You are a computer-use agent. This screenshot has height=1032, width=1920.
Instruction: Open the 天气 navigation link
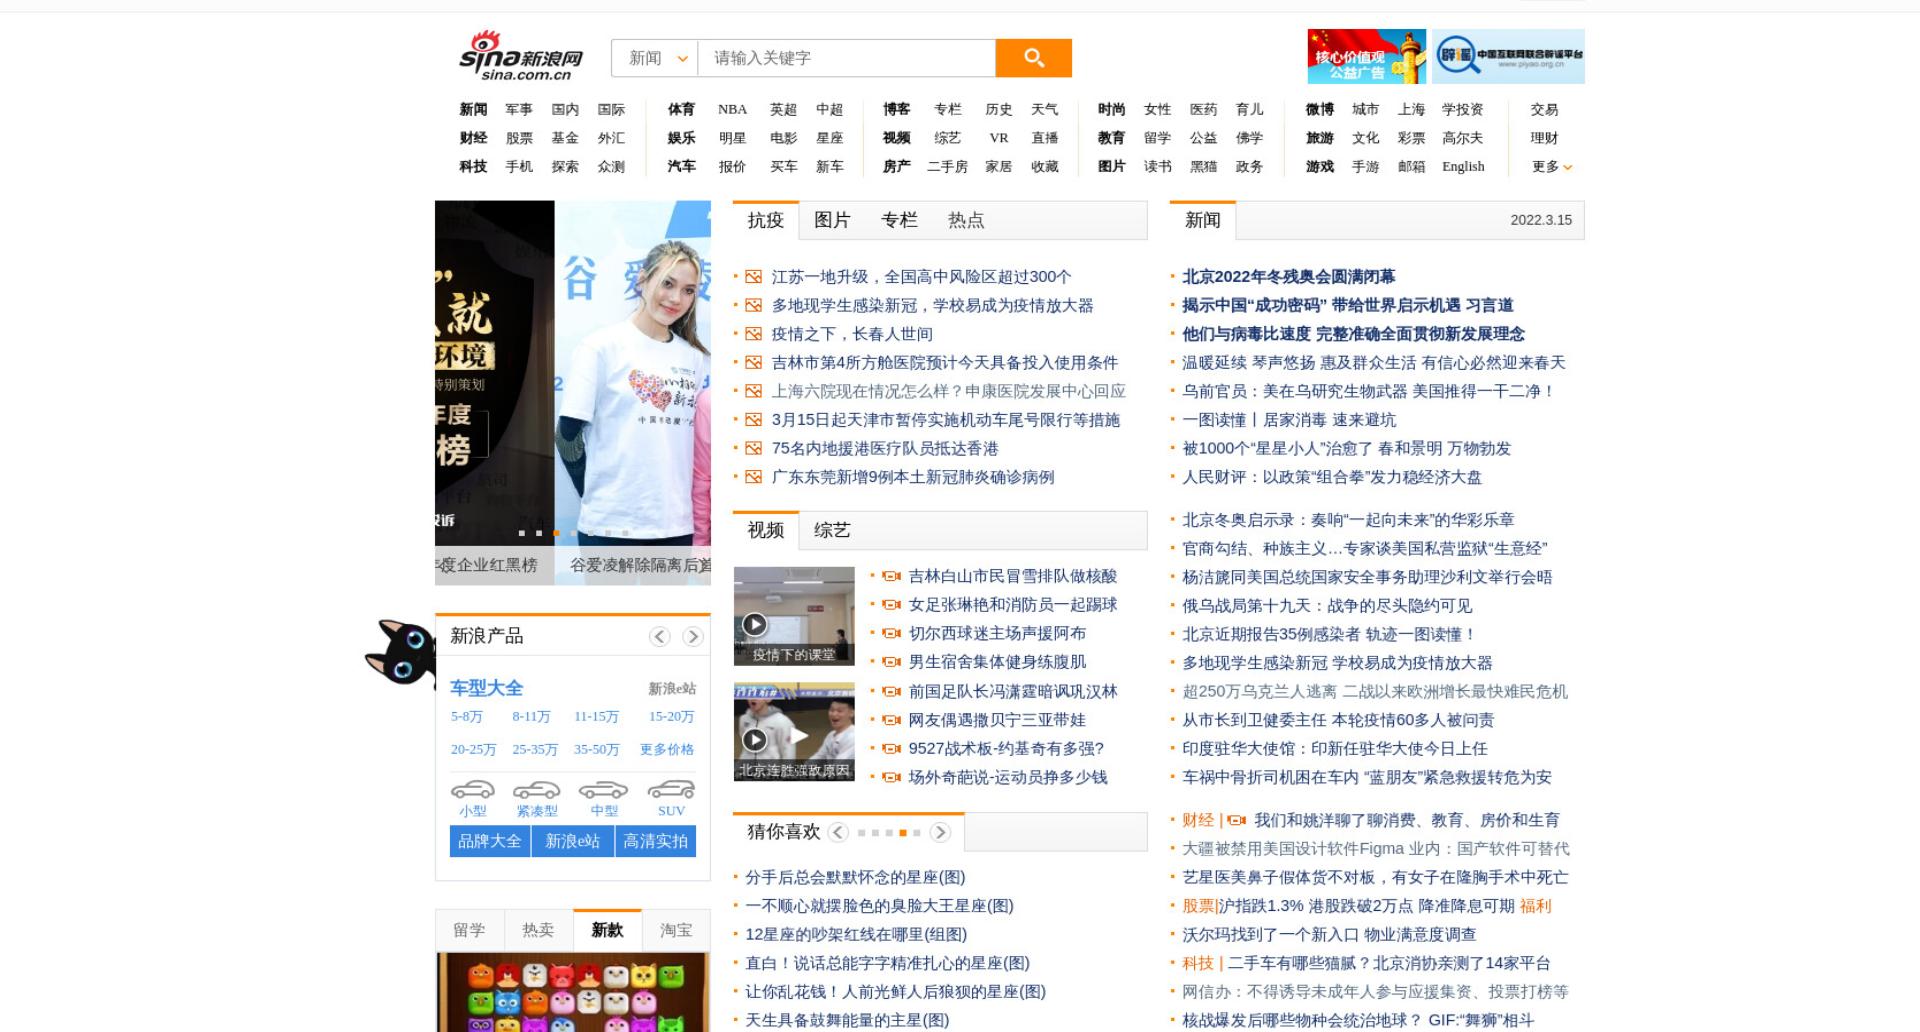click(1045, 110)
